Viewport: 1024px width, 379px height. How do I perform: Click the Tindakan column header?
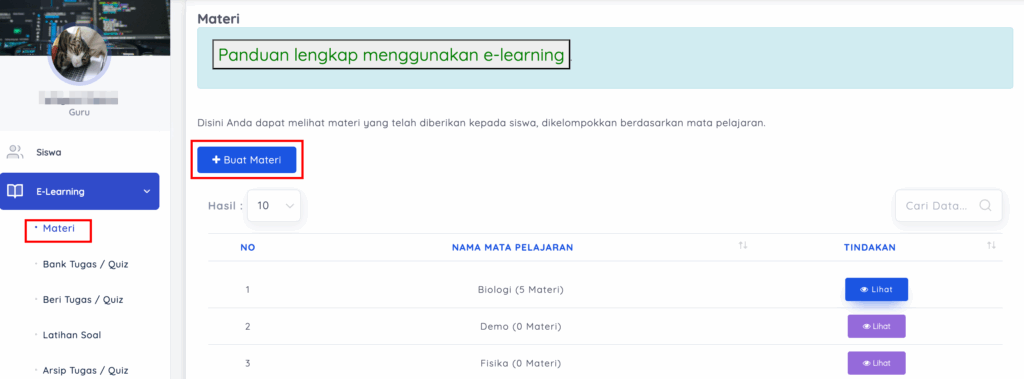[869, 248]
